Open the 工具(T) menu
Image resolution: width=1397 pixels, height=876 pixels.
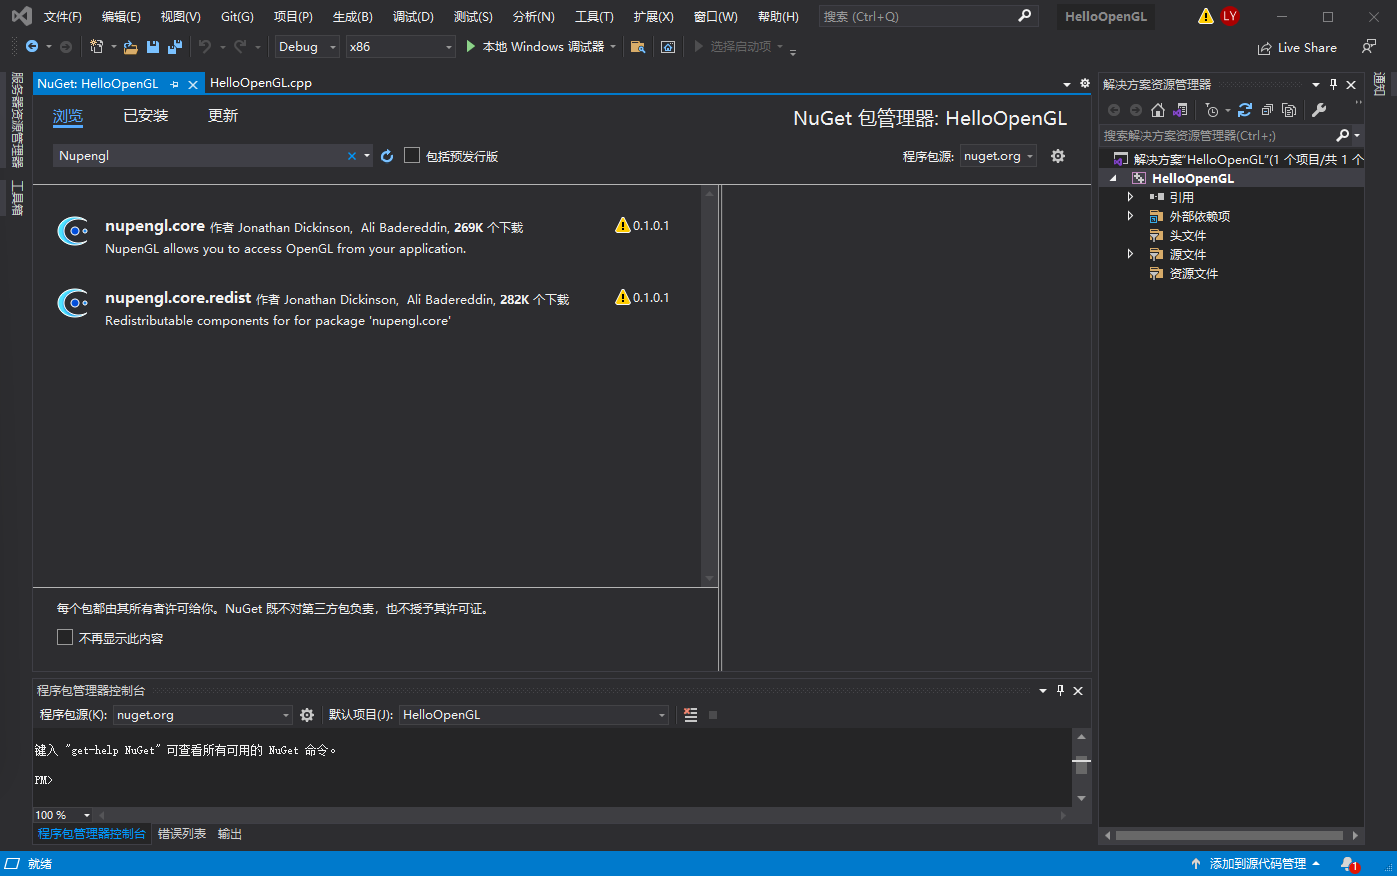(594, 17)
